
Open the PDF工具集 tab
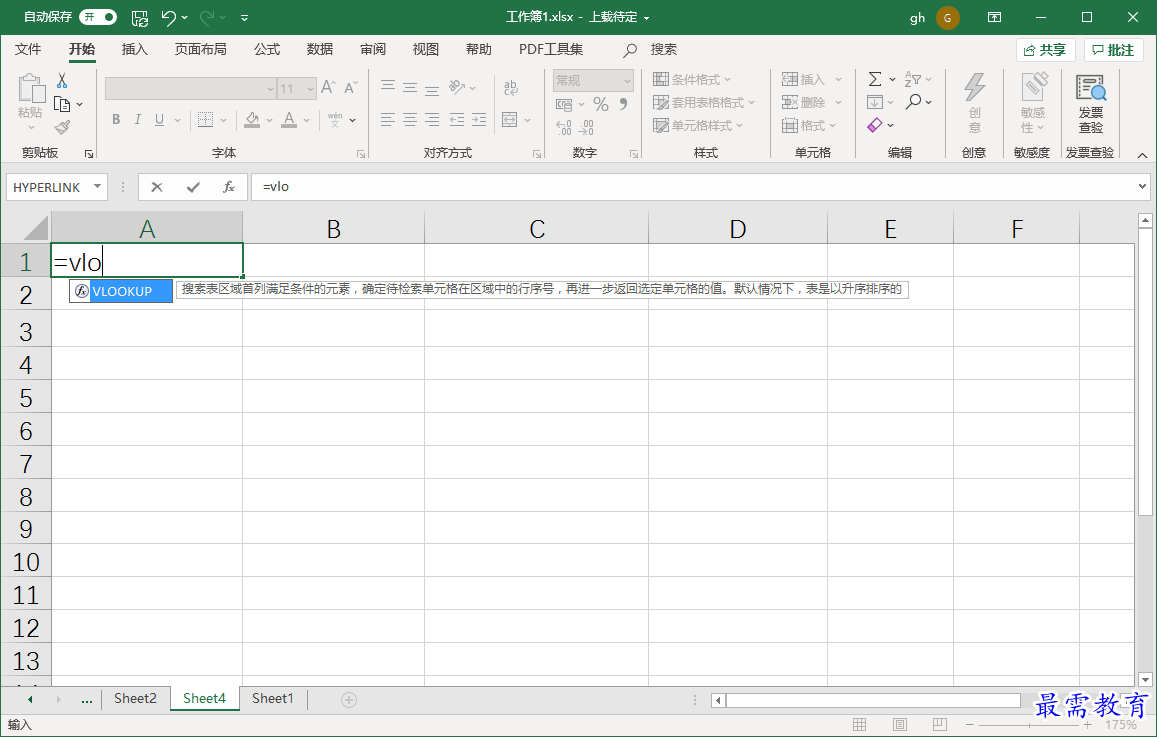[551, 49]
